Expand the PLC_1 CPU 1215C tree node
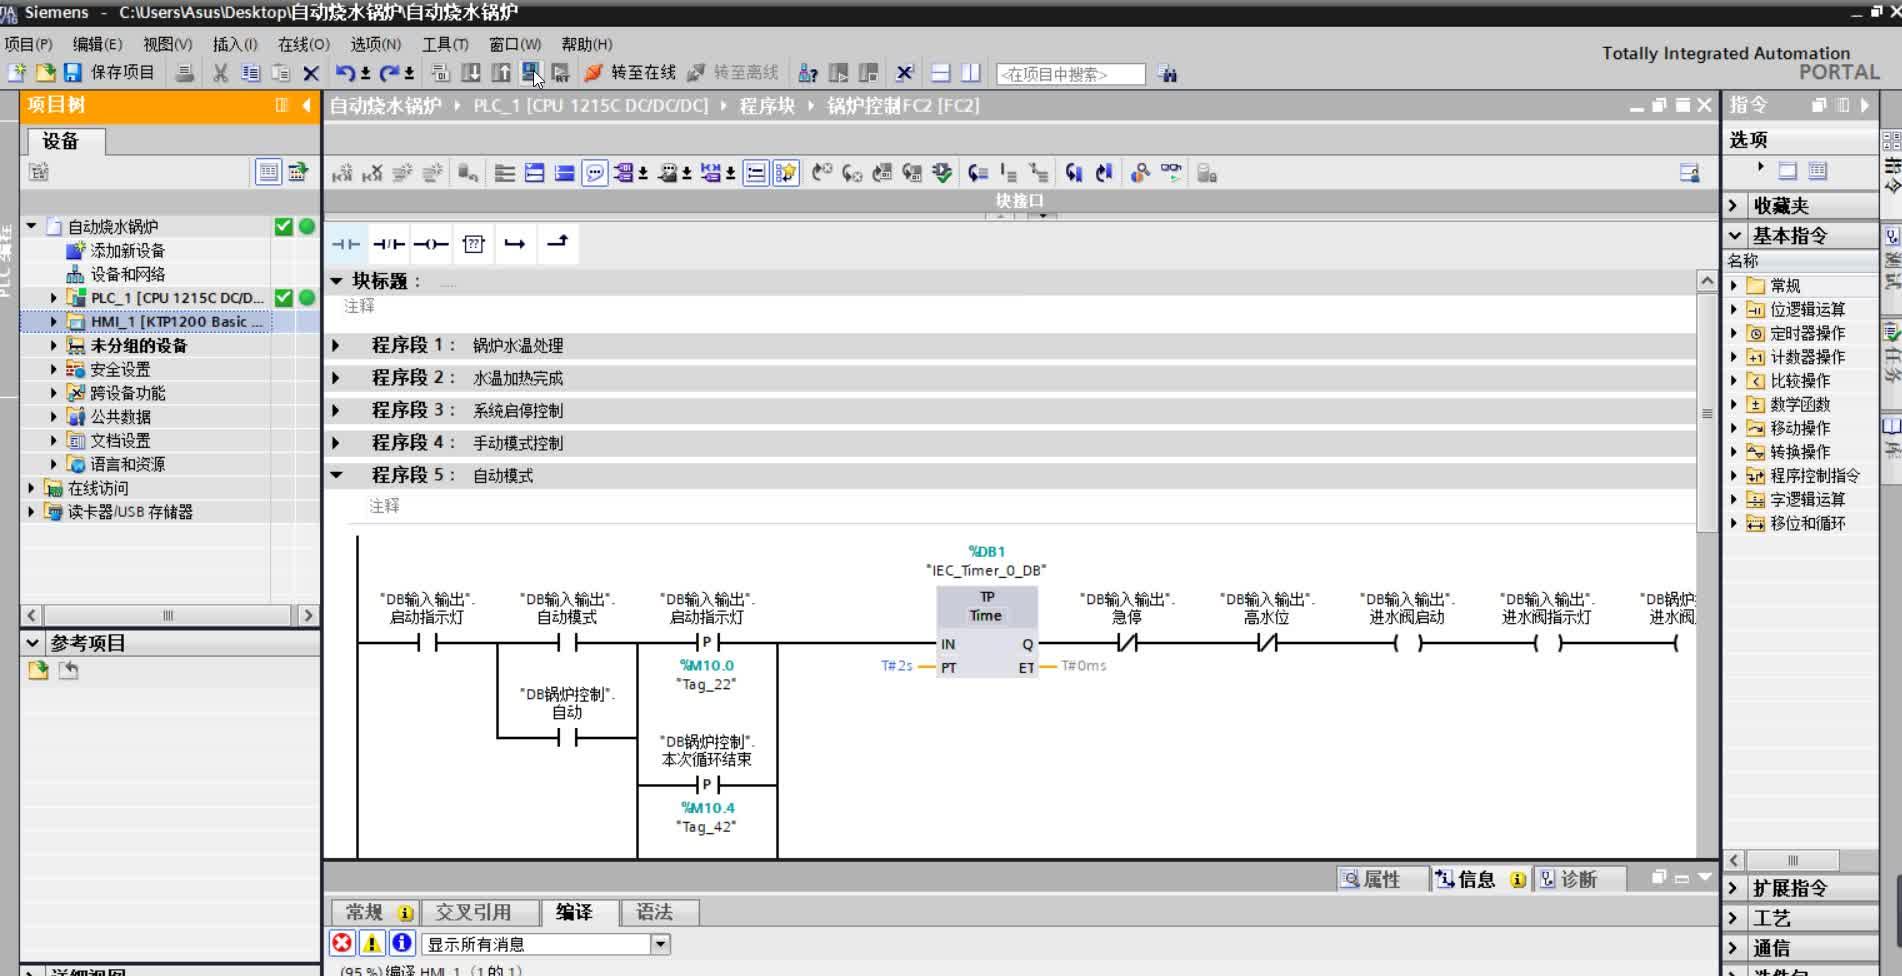This screenshot has width=1902, height=976. (54, 298)
